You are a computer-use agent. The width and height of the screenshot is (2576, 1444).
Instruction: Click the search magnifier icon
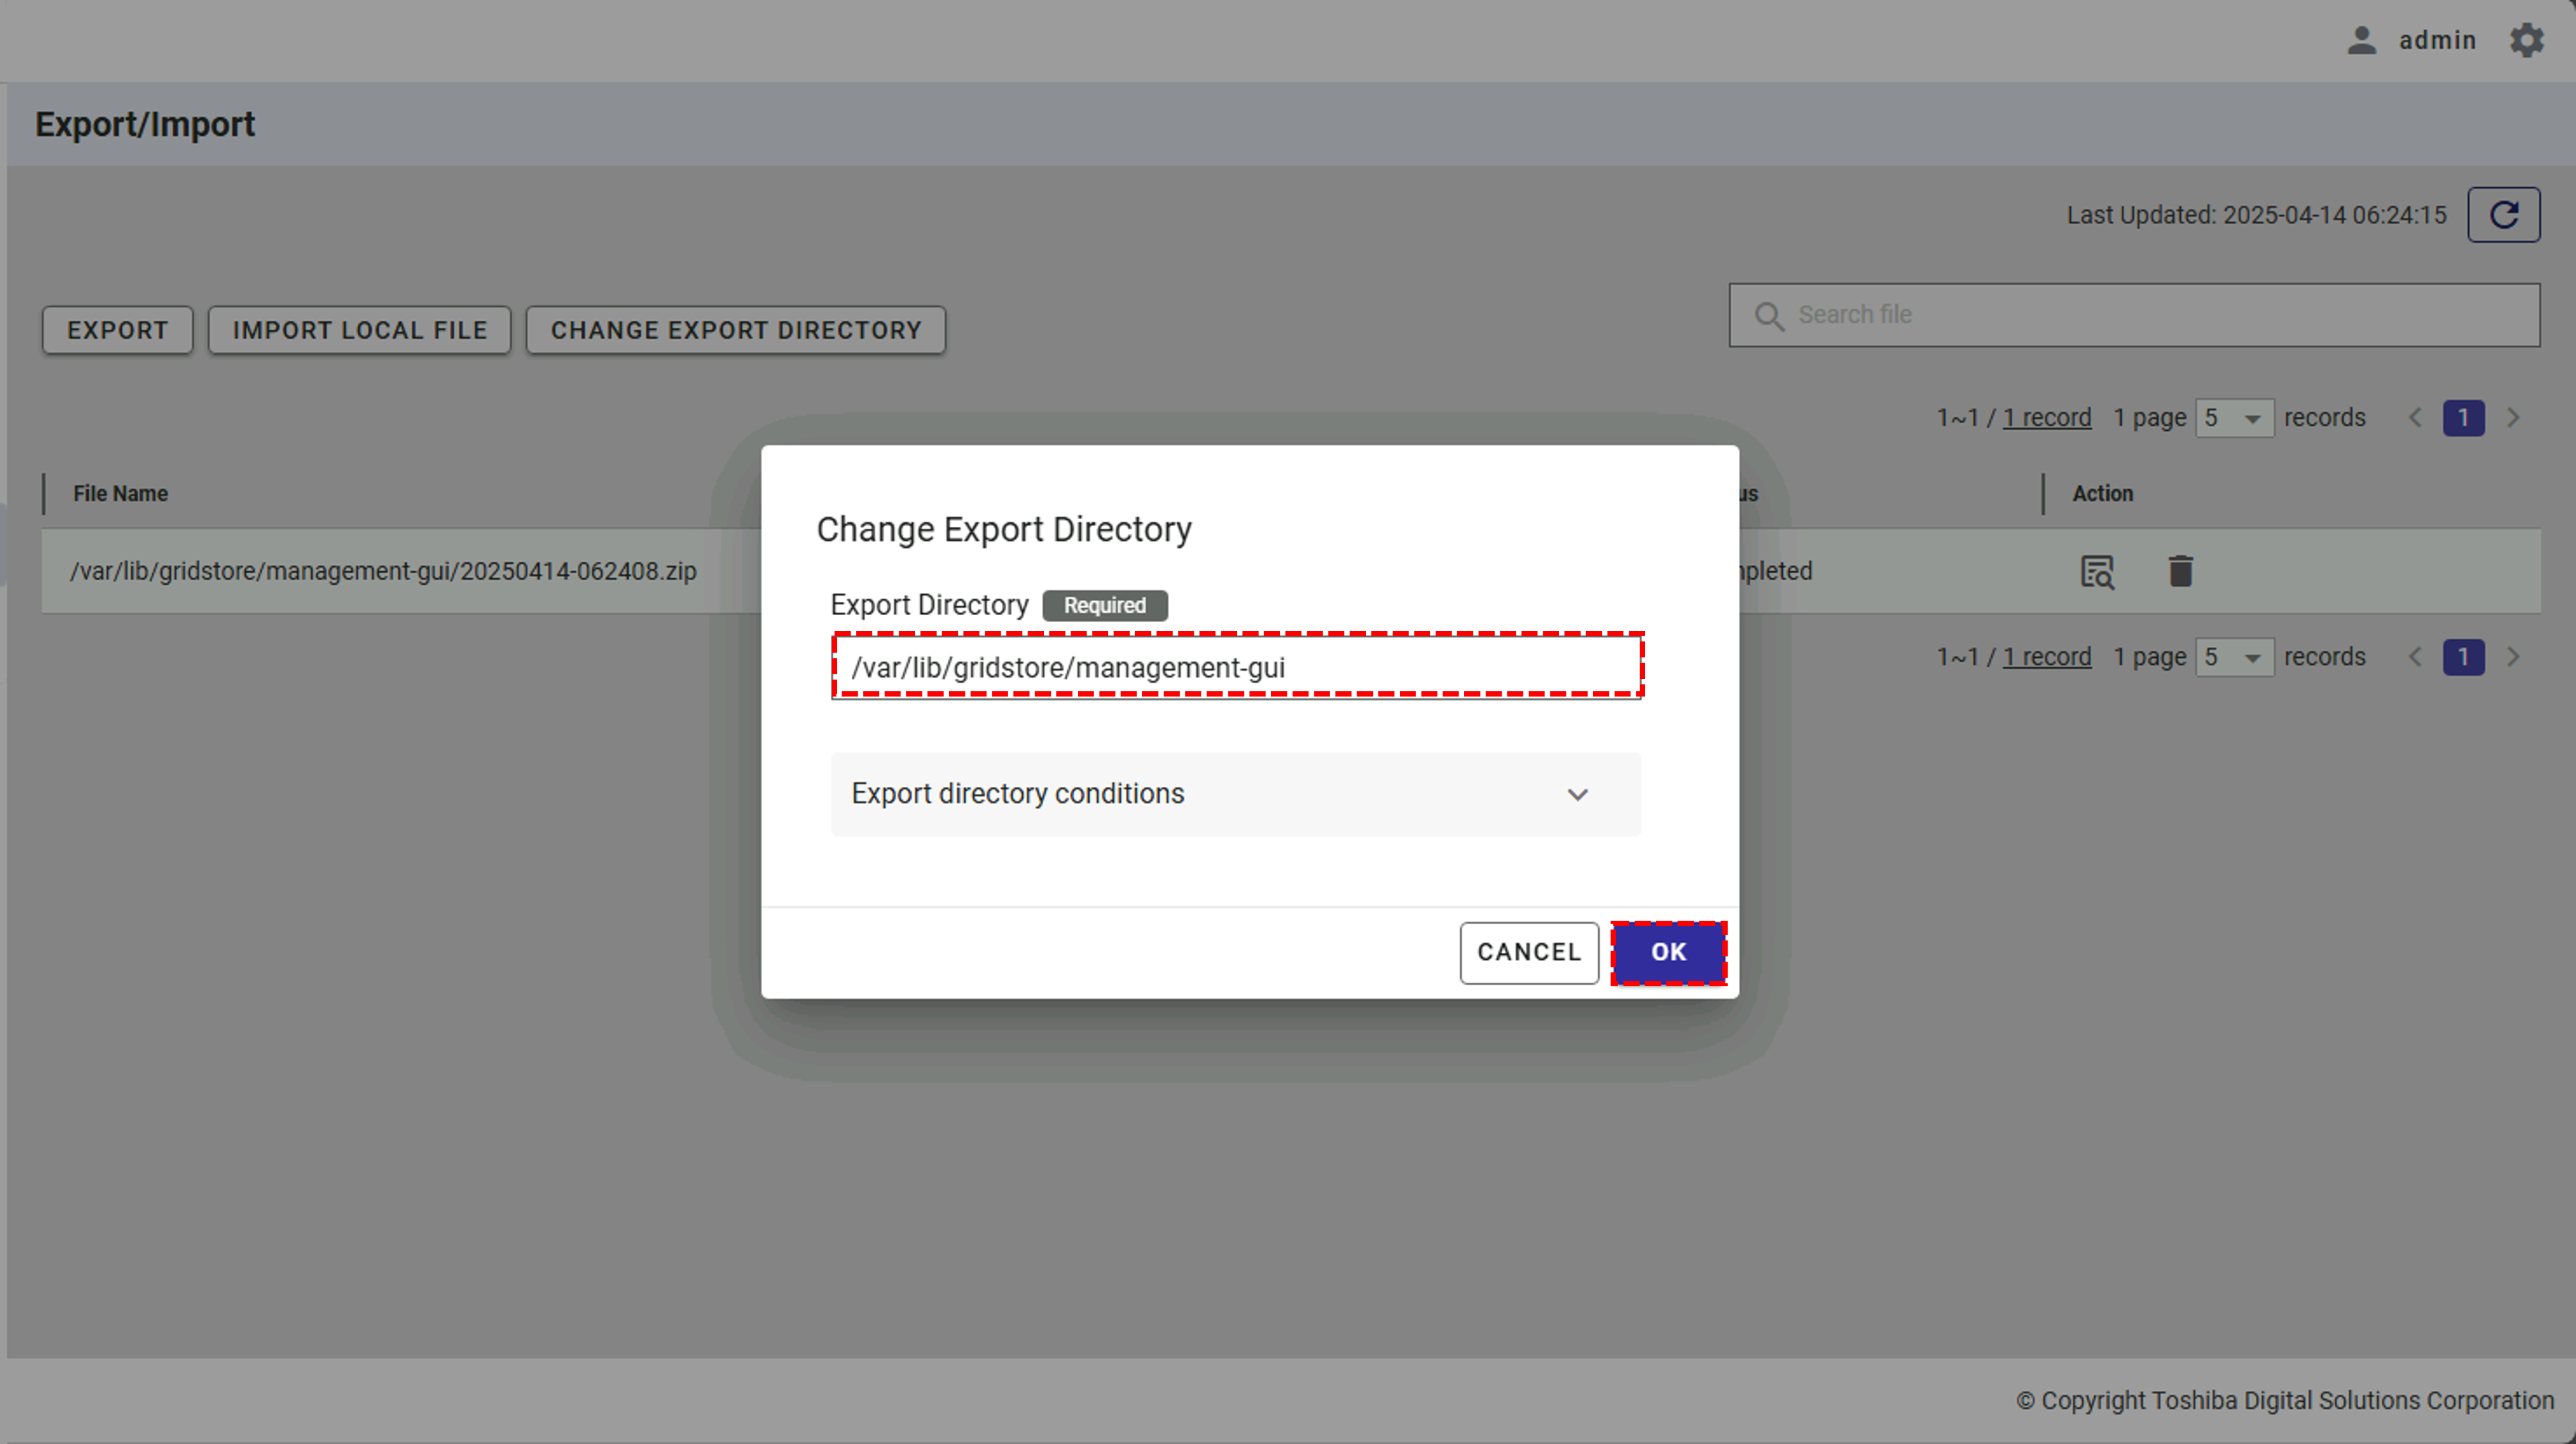coord(1769,316)
